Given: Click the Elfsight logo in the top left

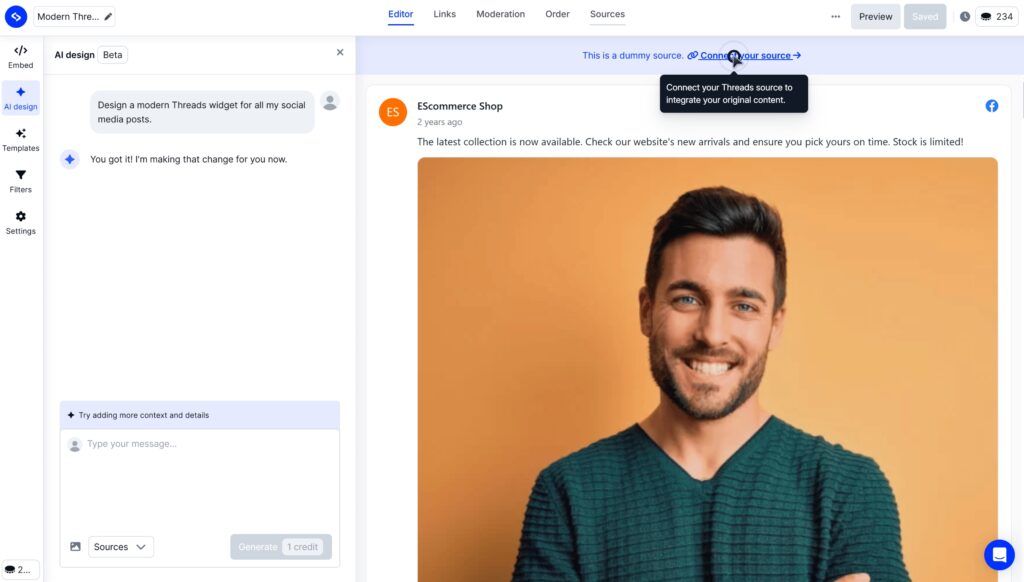Looking at the screenshot, I should tap(15, 16).
